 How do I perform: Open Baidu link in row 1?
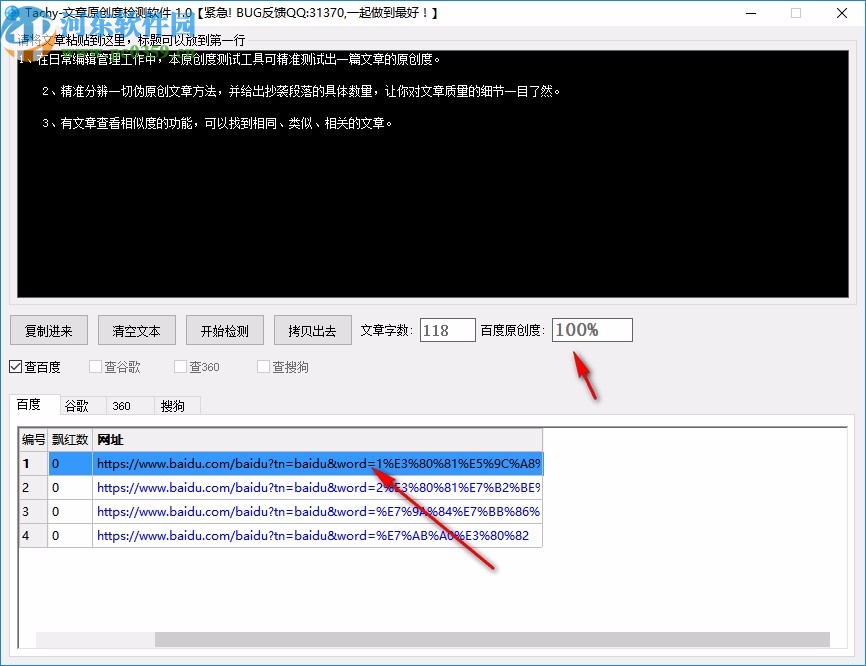coord(318,463)
